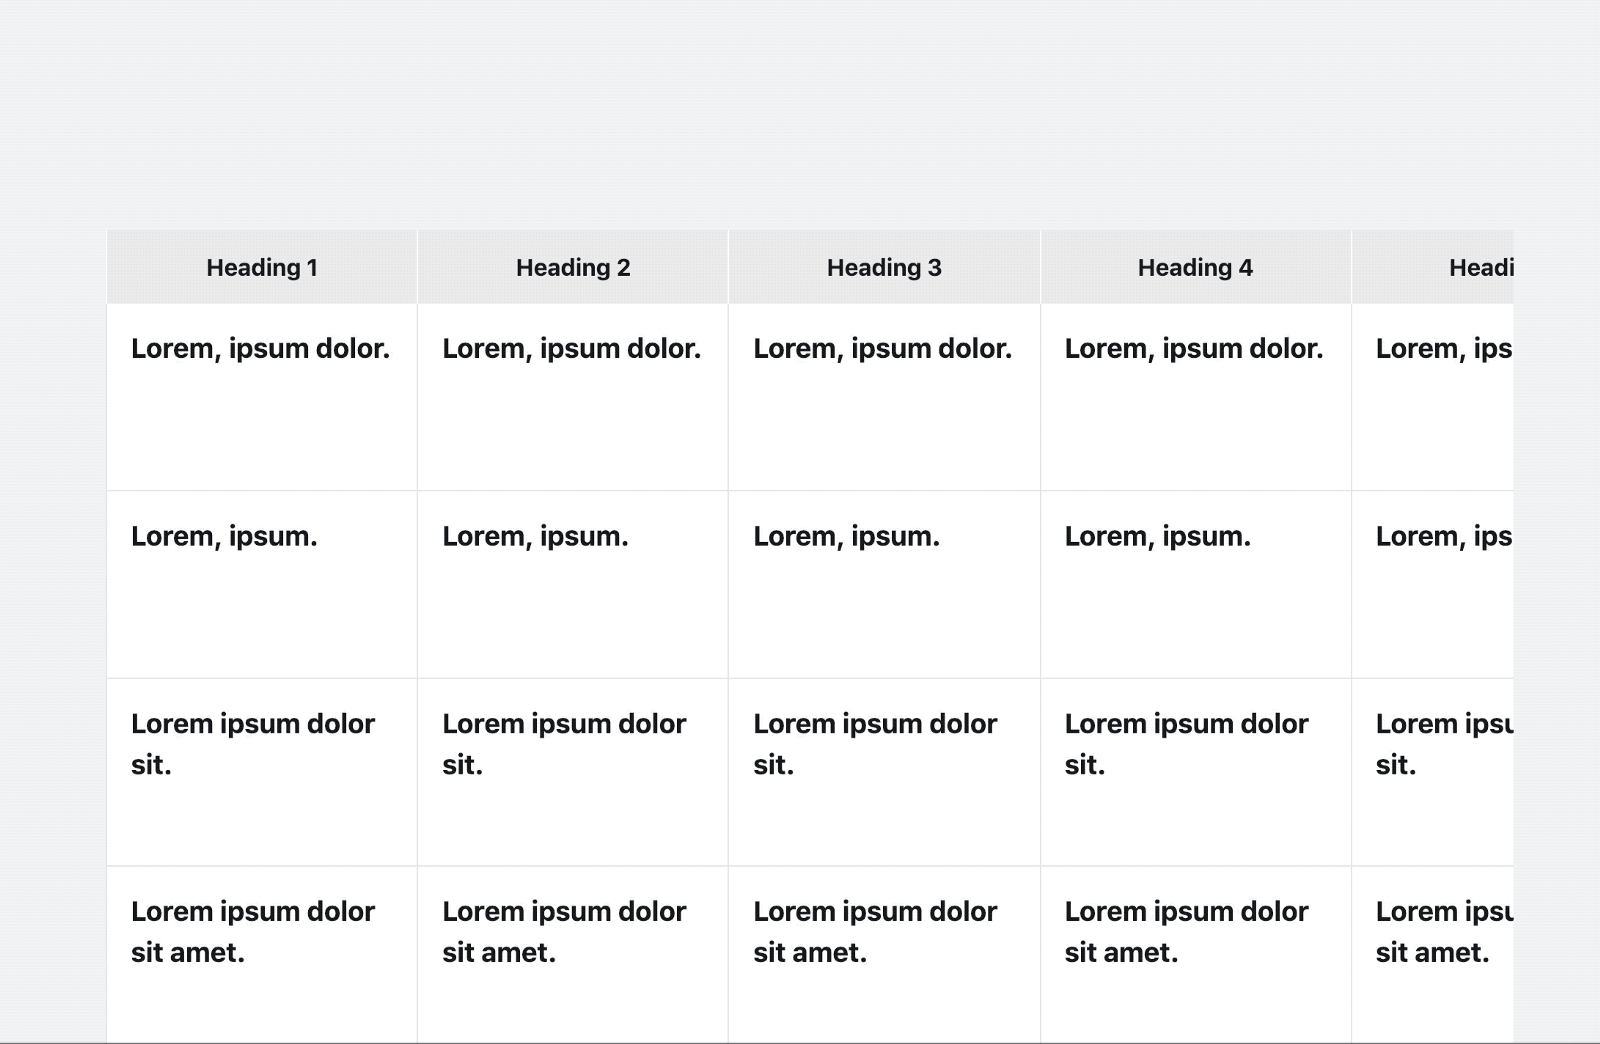This screenshot has height=1044, width=1600.
Task: Click the Heading 2 column header
Action: pyautogui.click(x=573, y=267)
